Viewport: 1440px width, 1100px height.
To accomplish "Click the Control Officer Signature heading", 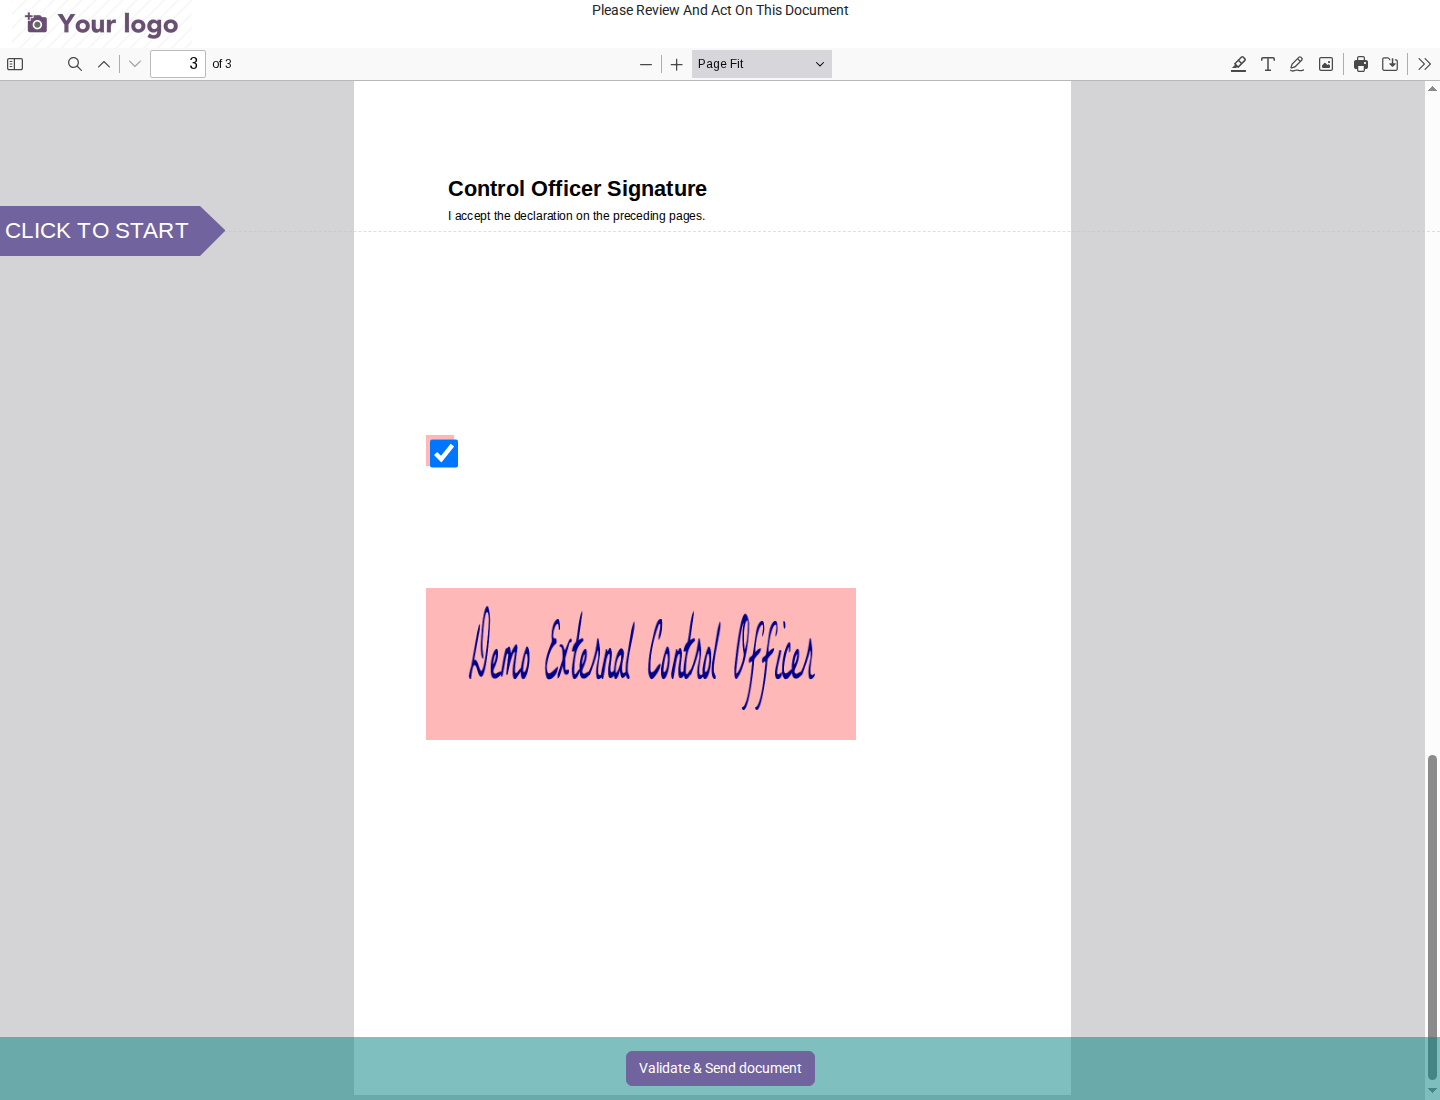I will coord(577,189).
